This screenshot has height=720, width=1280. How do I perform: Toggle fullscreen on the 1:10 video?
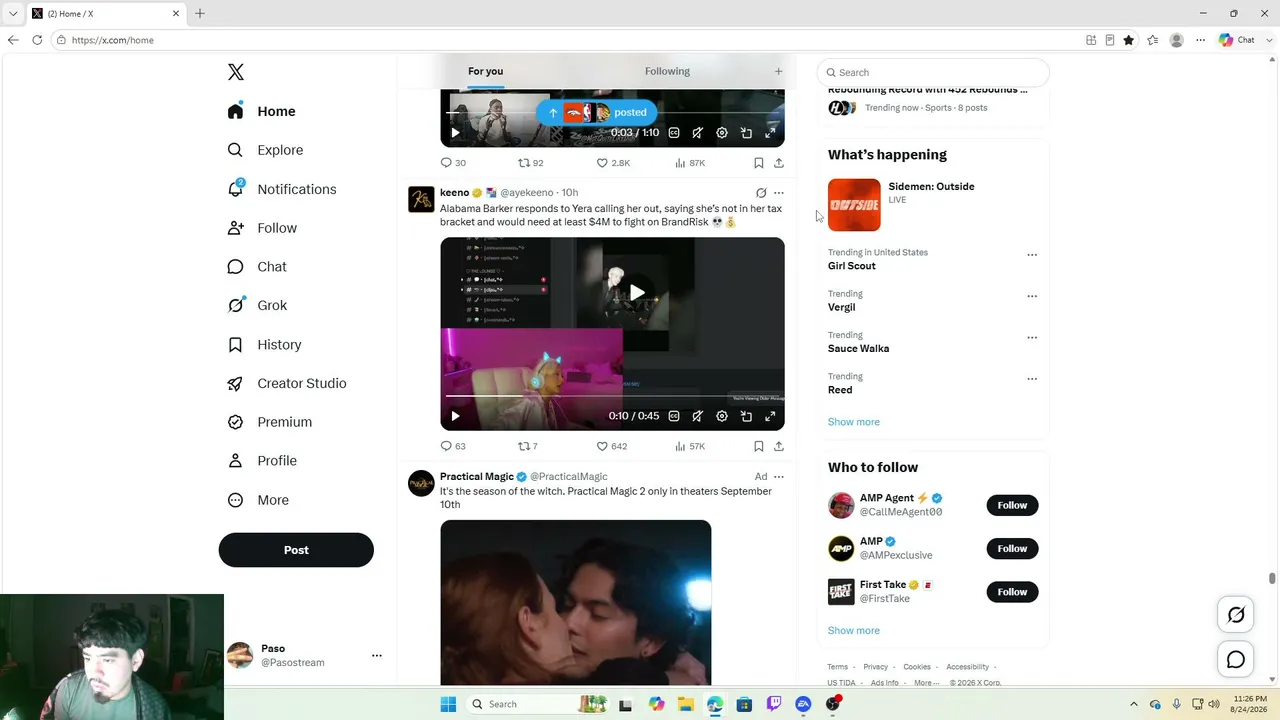(x=770, y=133)
